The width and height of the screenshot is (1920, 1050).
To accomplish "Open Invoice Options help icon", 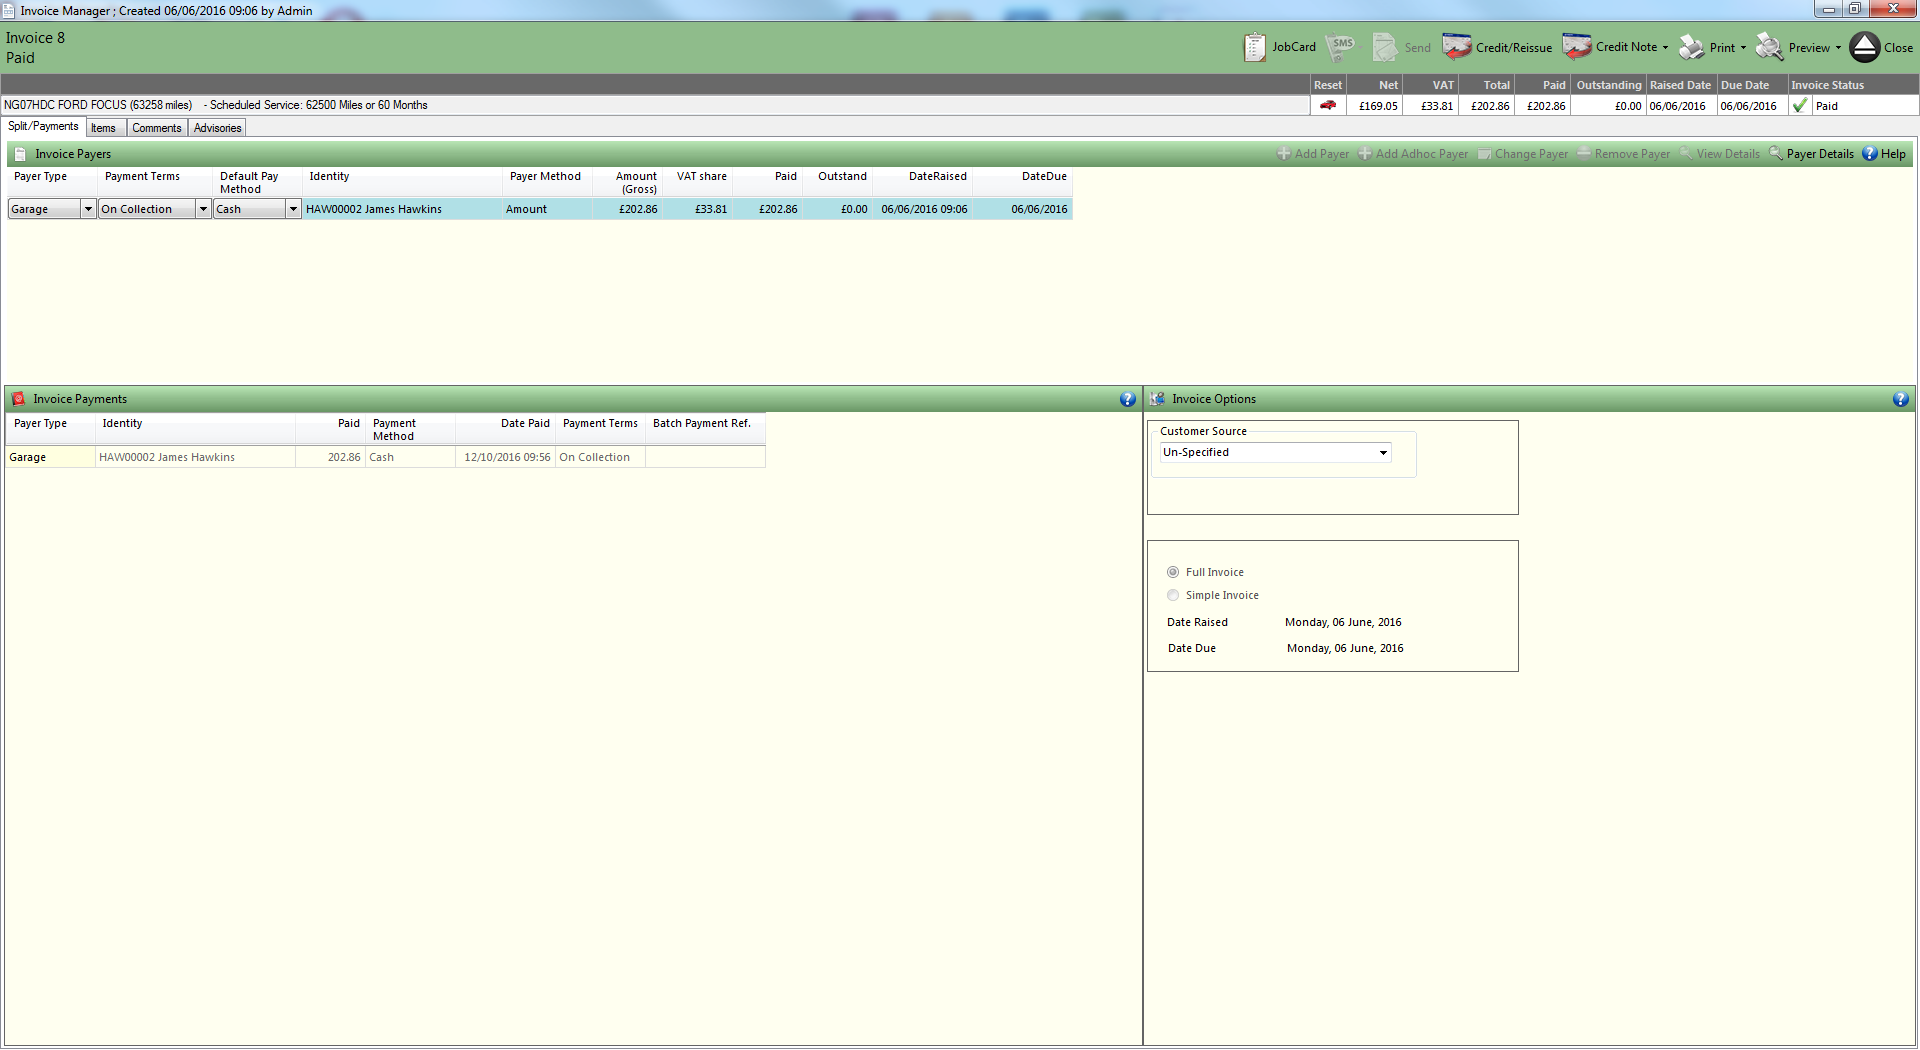I will 1901,399.
